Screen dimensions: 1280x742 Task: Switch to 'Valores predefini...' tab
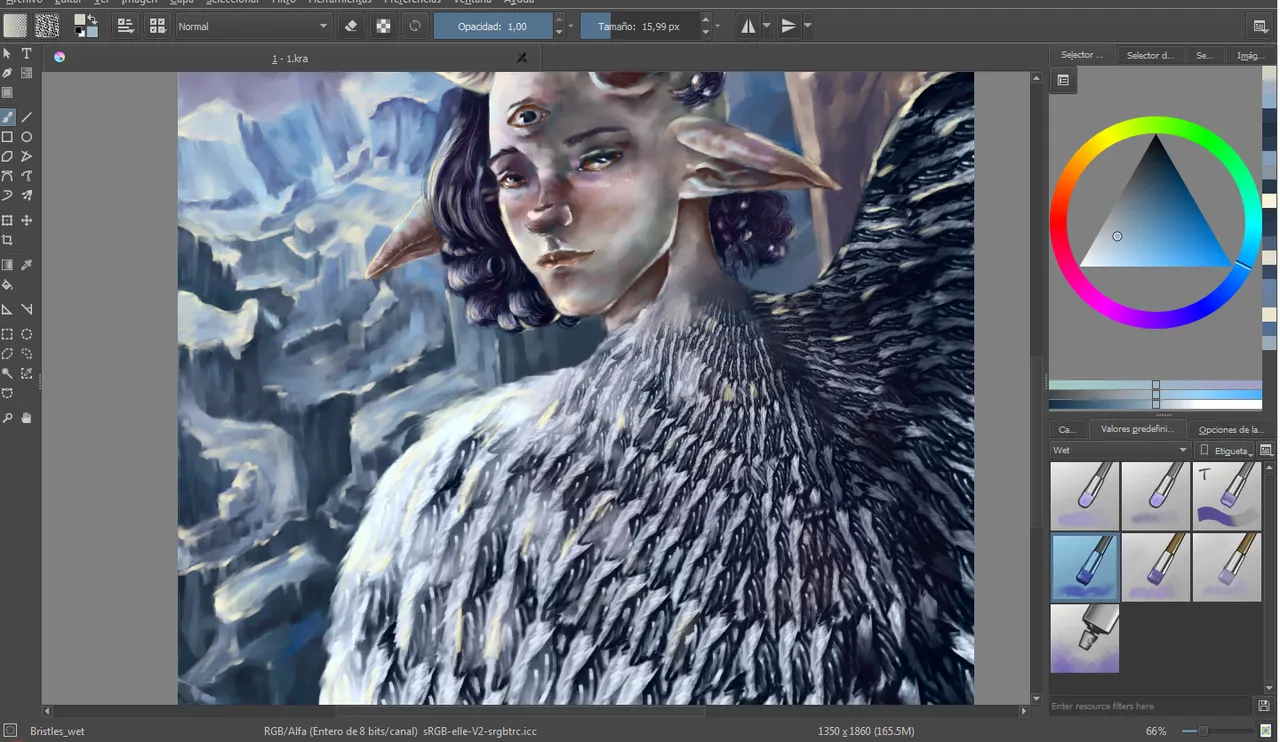coord(1137,429)
